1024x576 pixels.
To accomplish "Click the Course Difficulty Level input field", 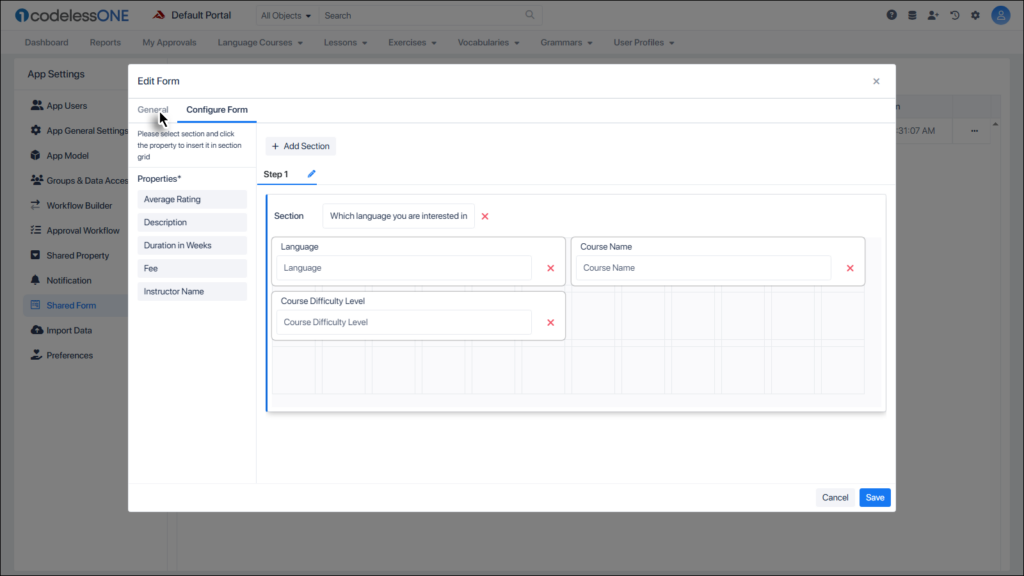I will point(404,322).
